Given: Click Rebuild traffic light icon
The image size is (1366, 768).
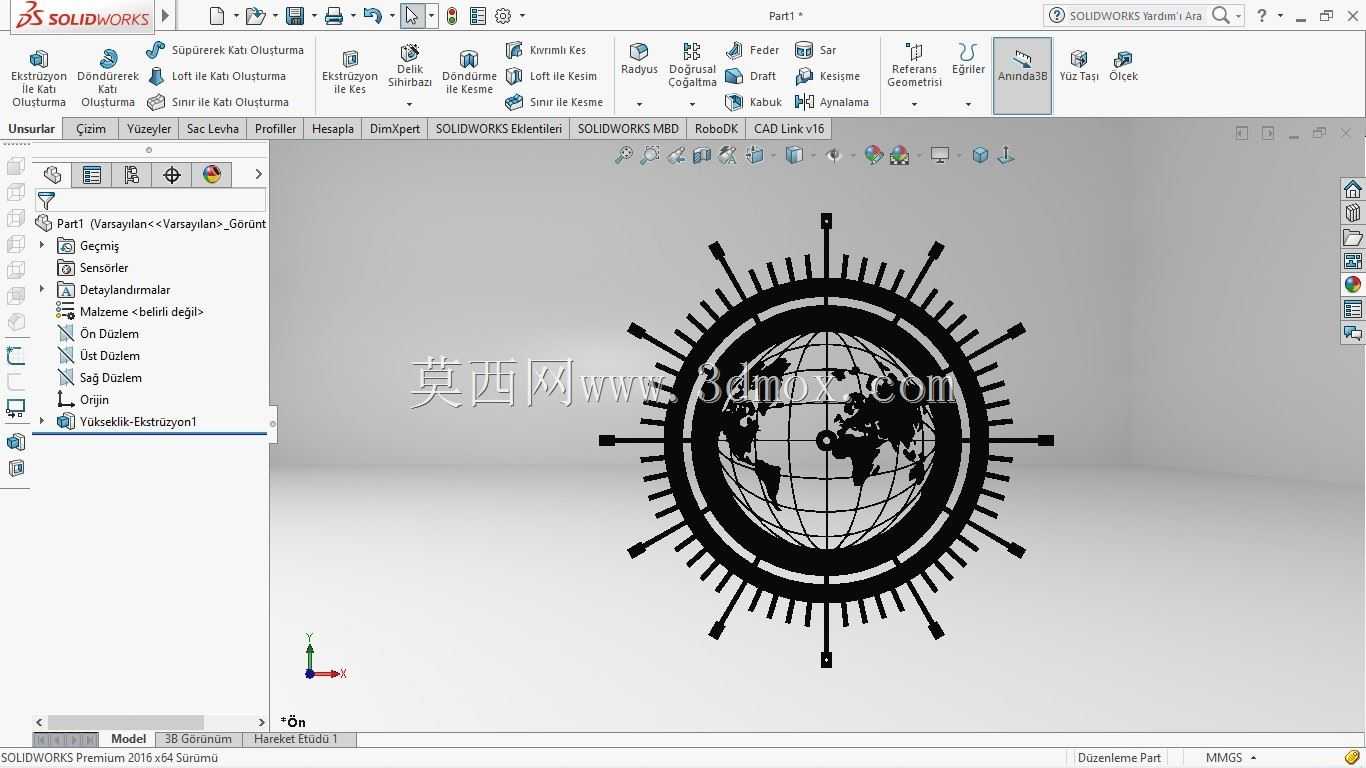Looking at the screenshot, I should click(x=452, y=15).
